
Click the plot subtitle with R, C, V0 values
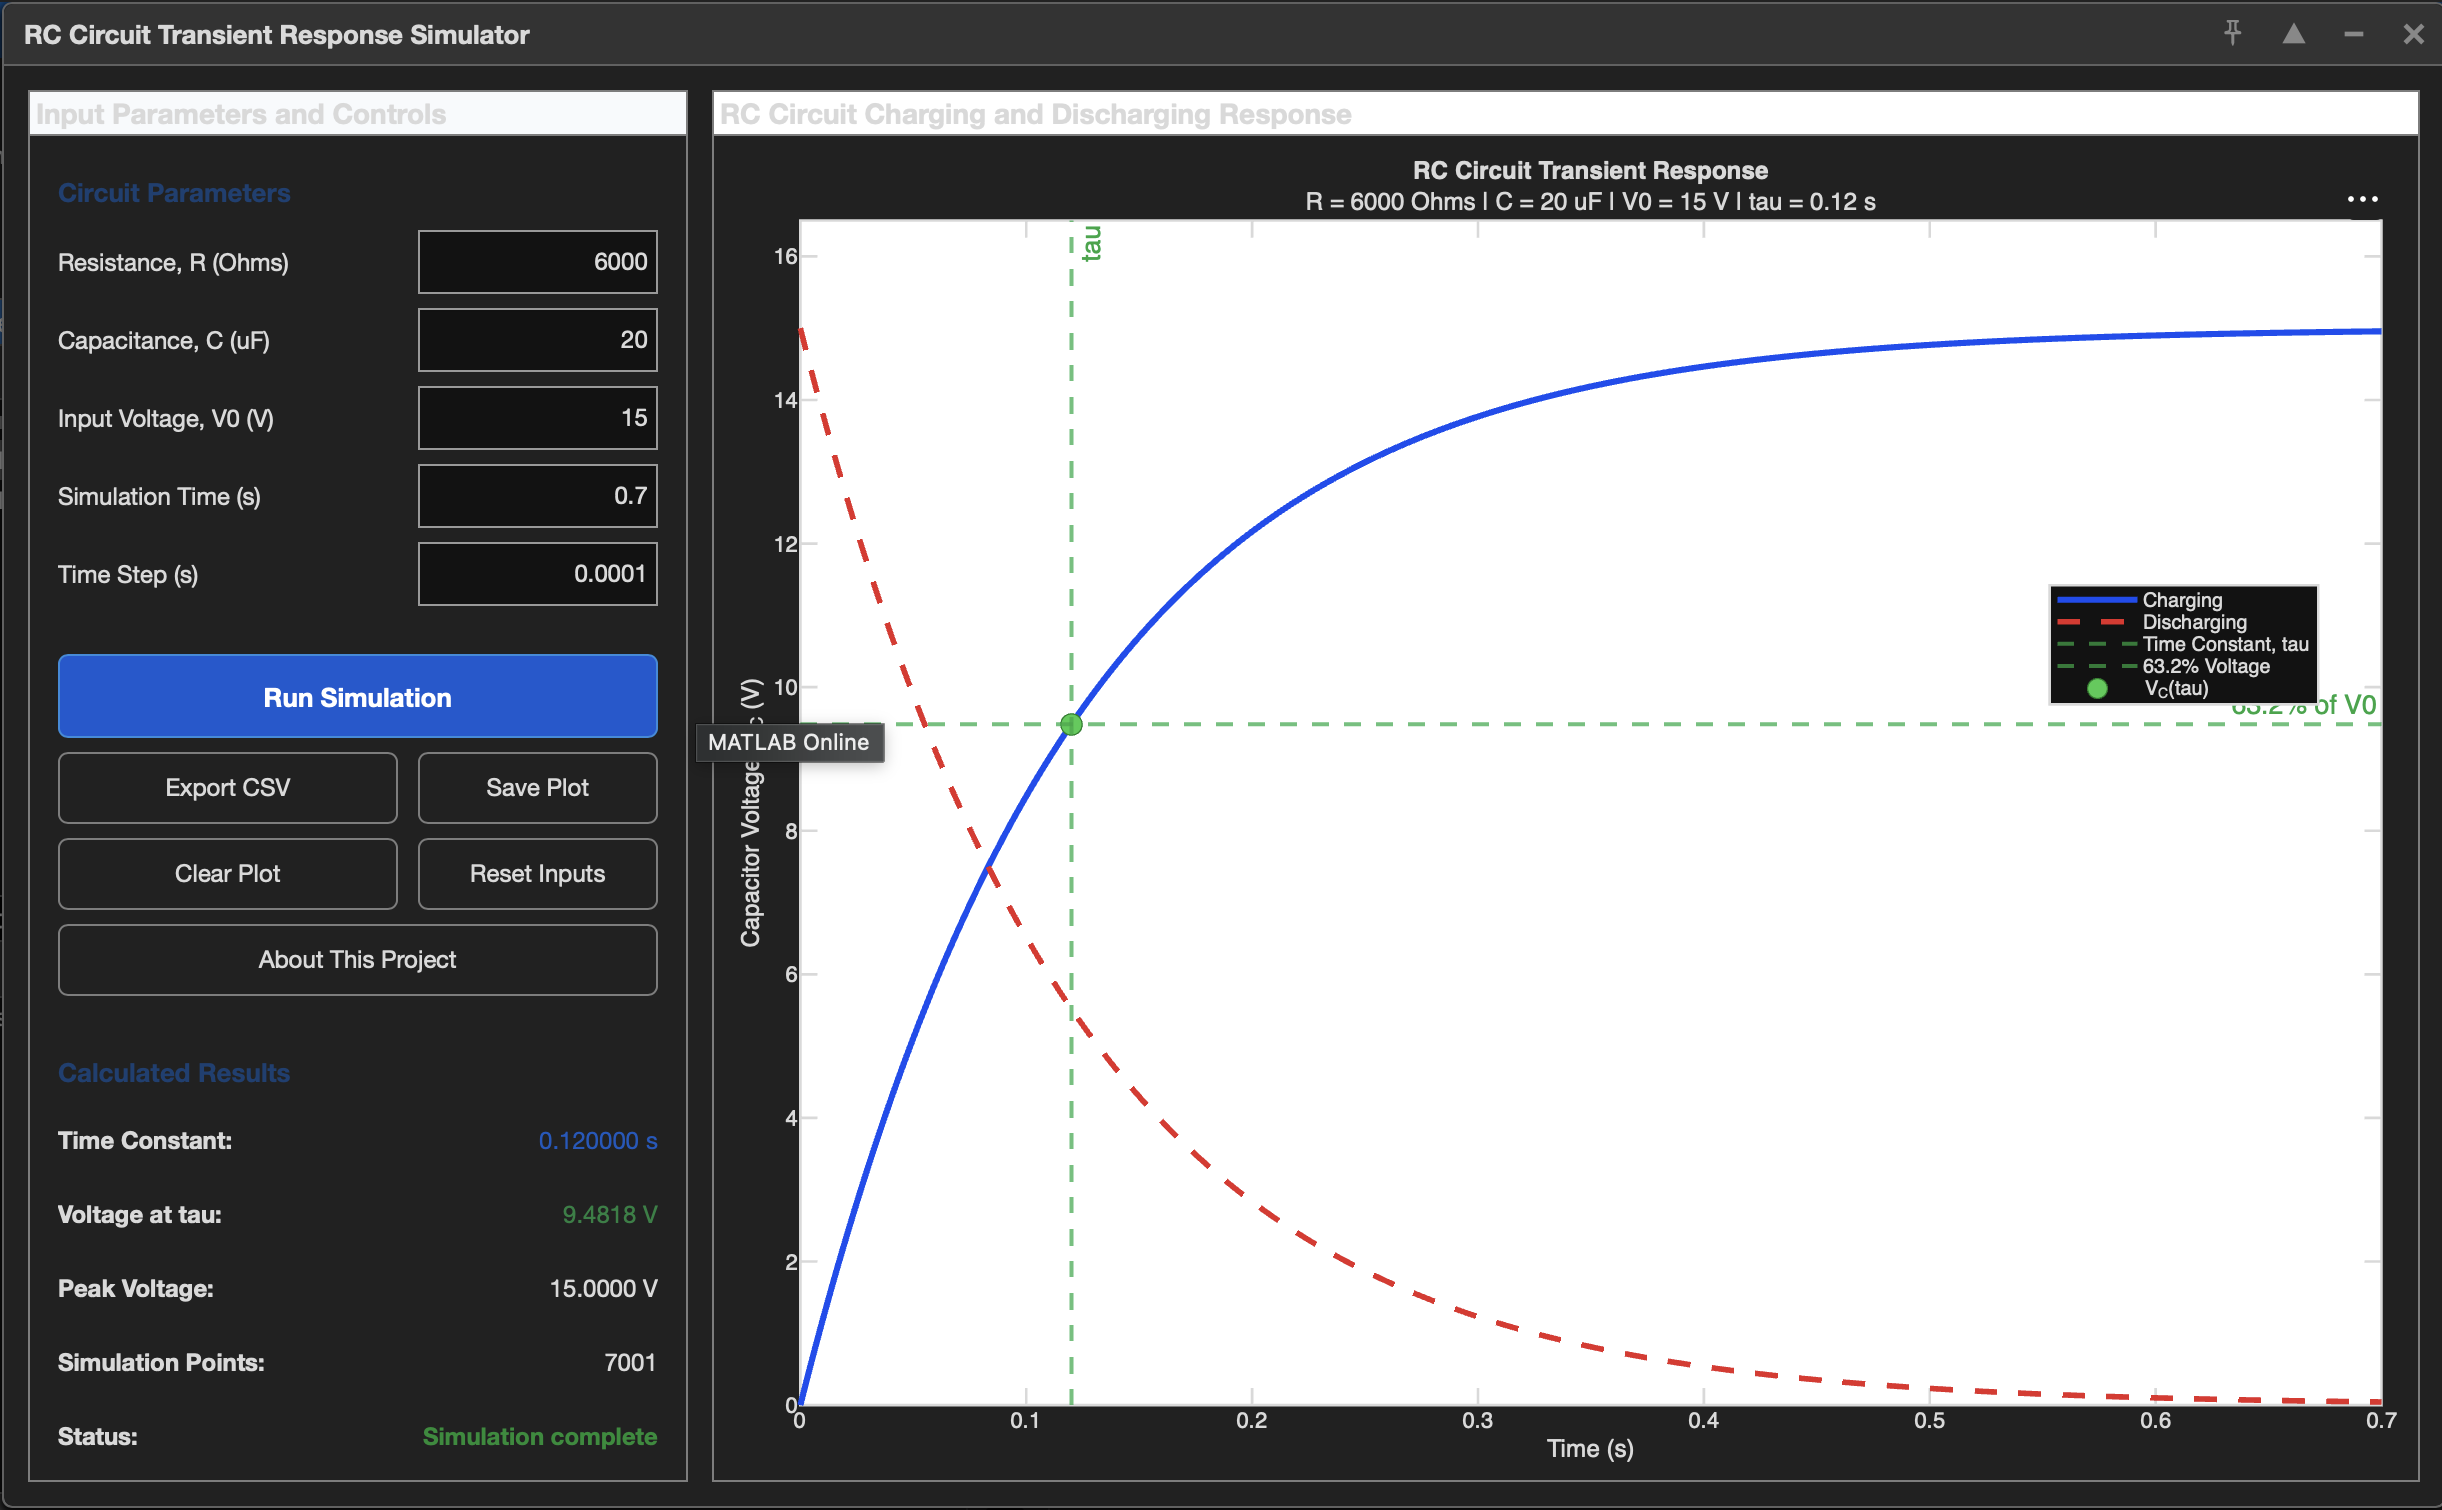1590,202
